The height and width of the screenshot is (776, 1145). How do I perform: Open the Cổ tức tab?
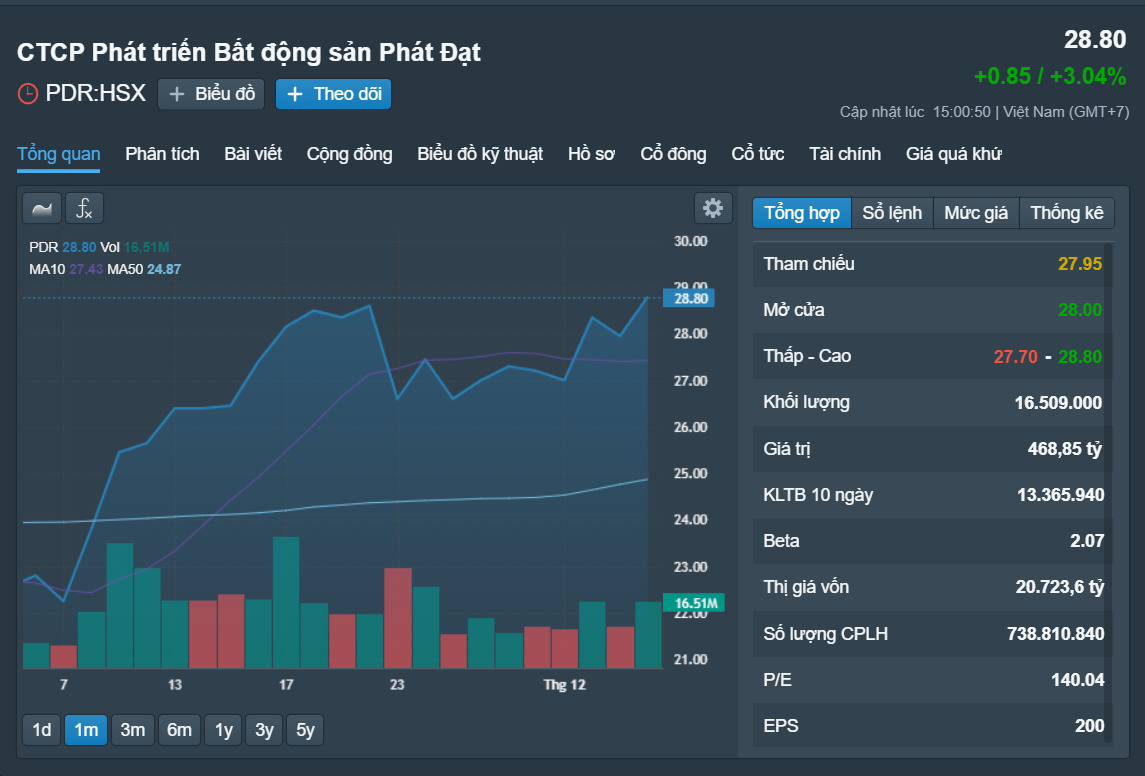click(757, 154)
